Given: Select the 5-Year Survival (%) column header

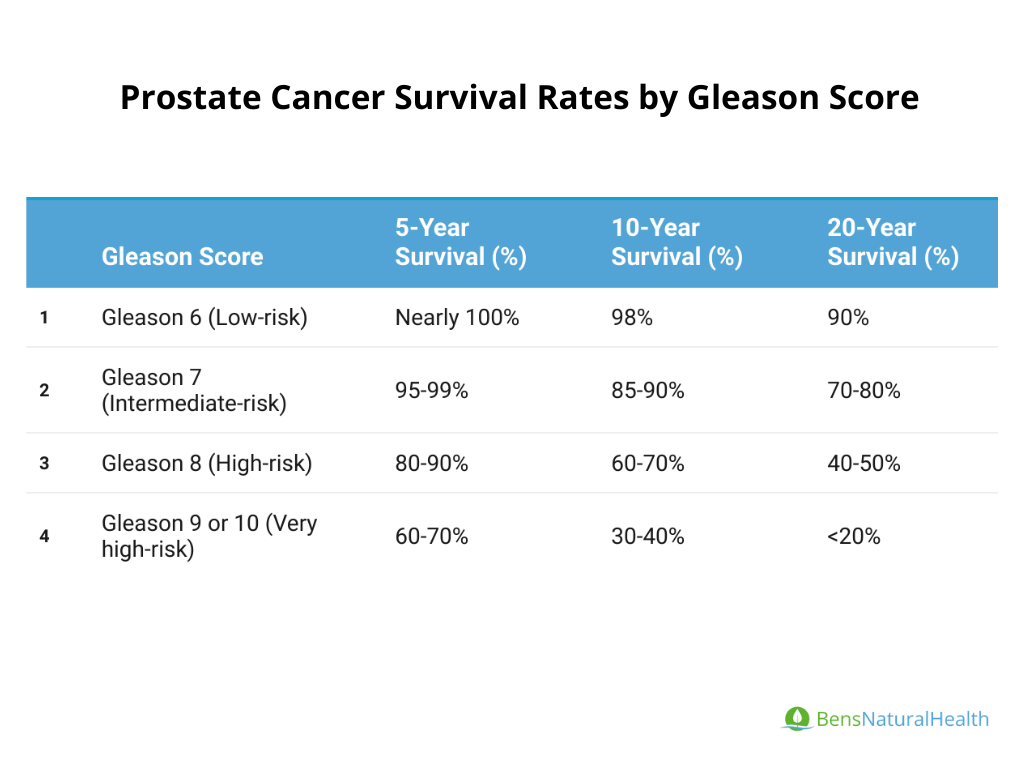Looking at the screenshot, I should click(x=460, y=243).
